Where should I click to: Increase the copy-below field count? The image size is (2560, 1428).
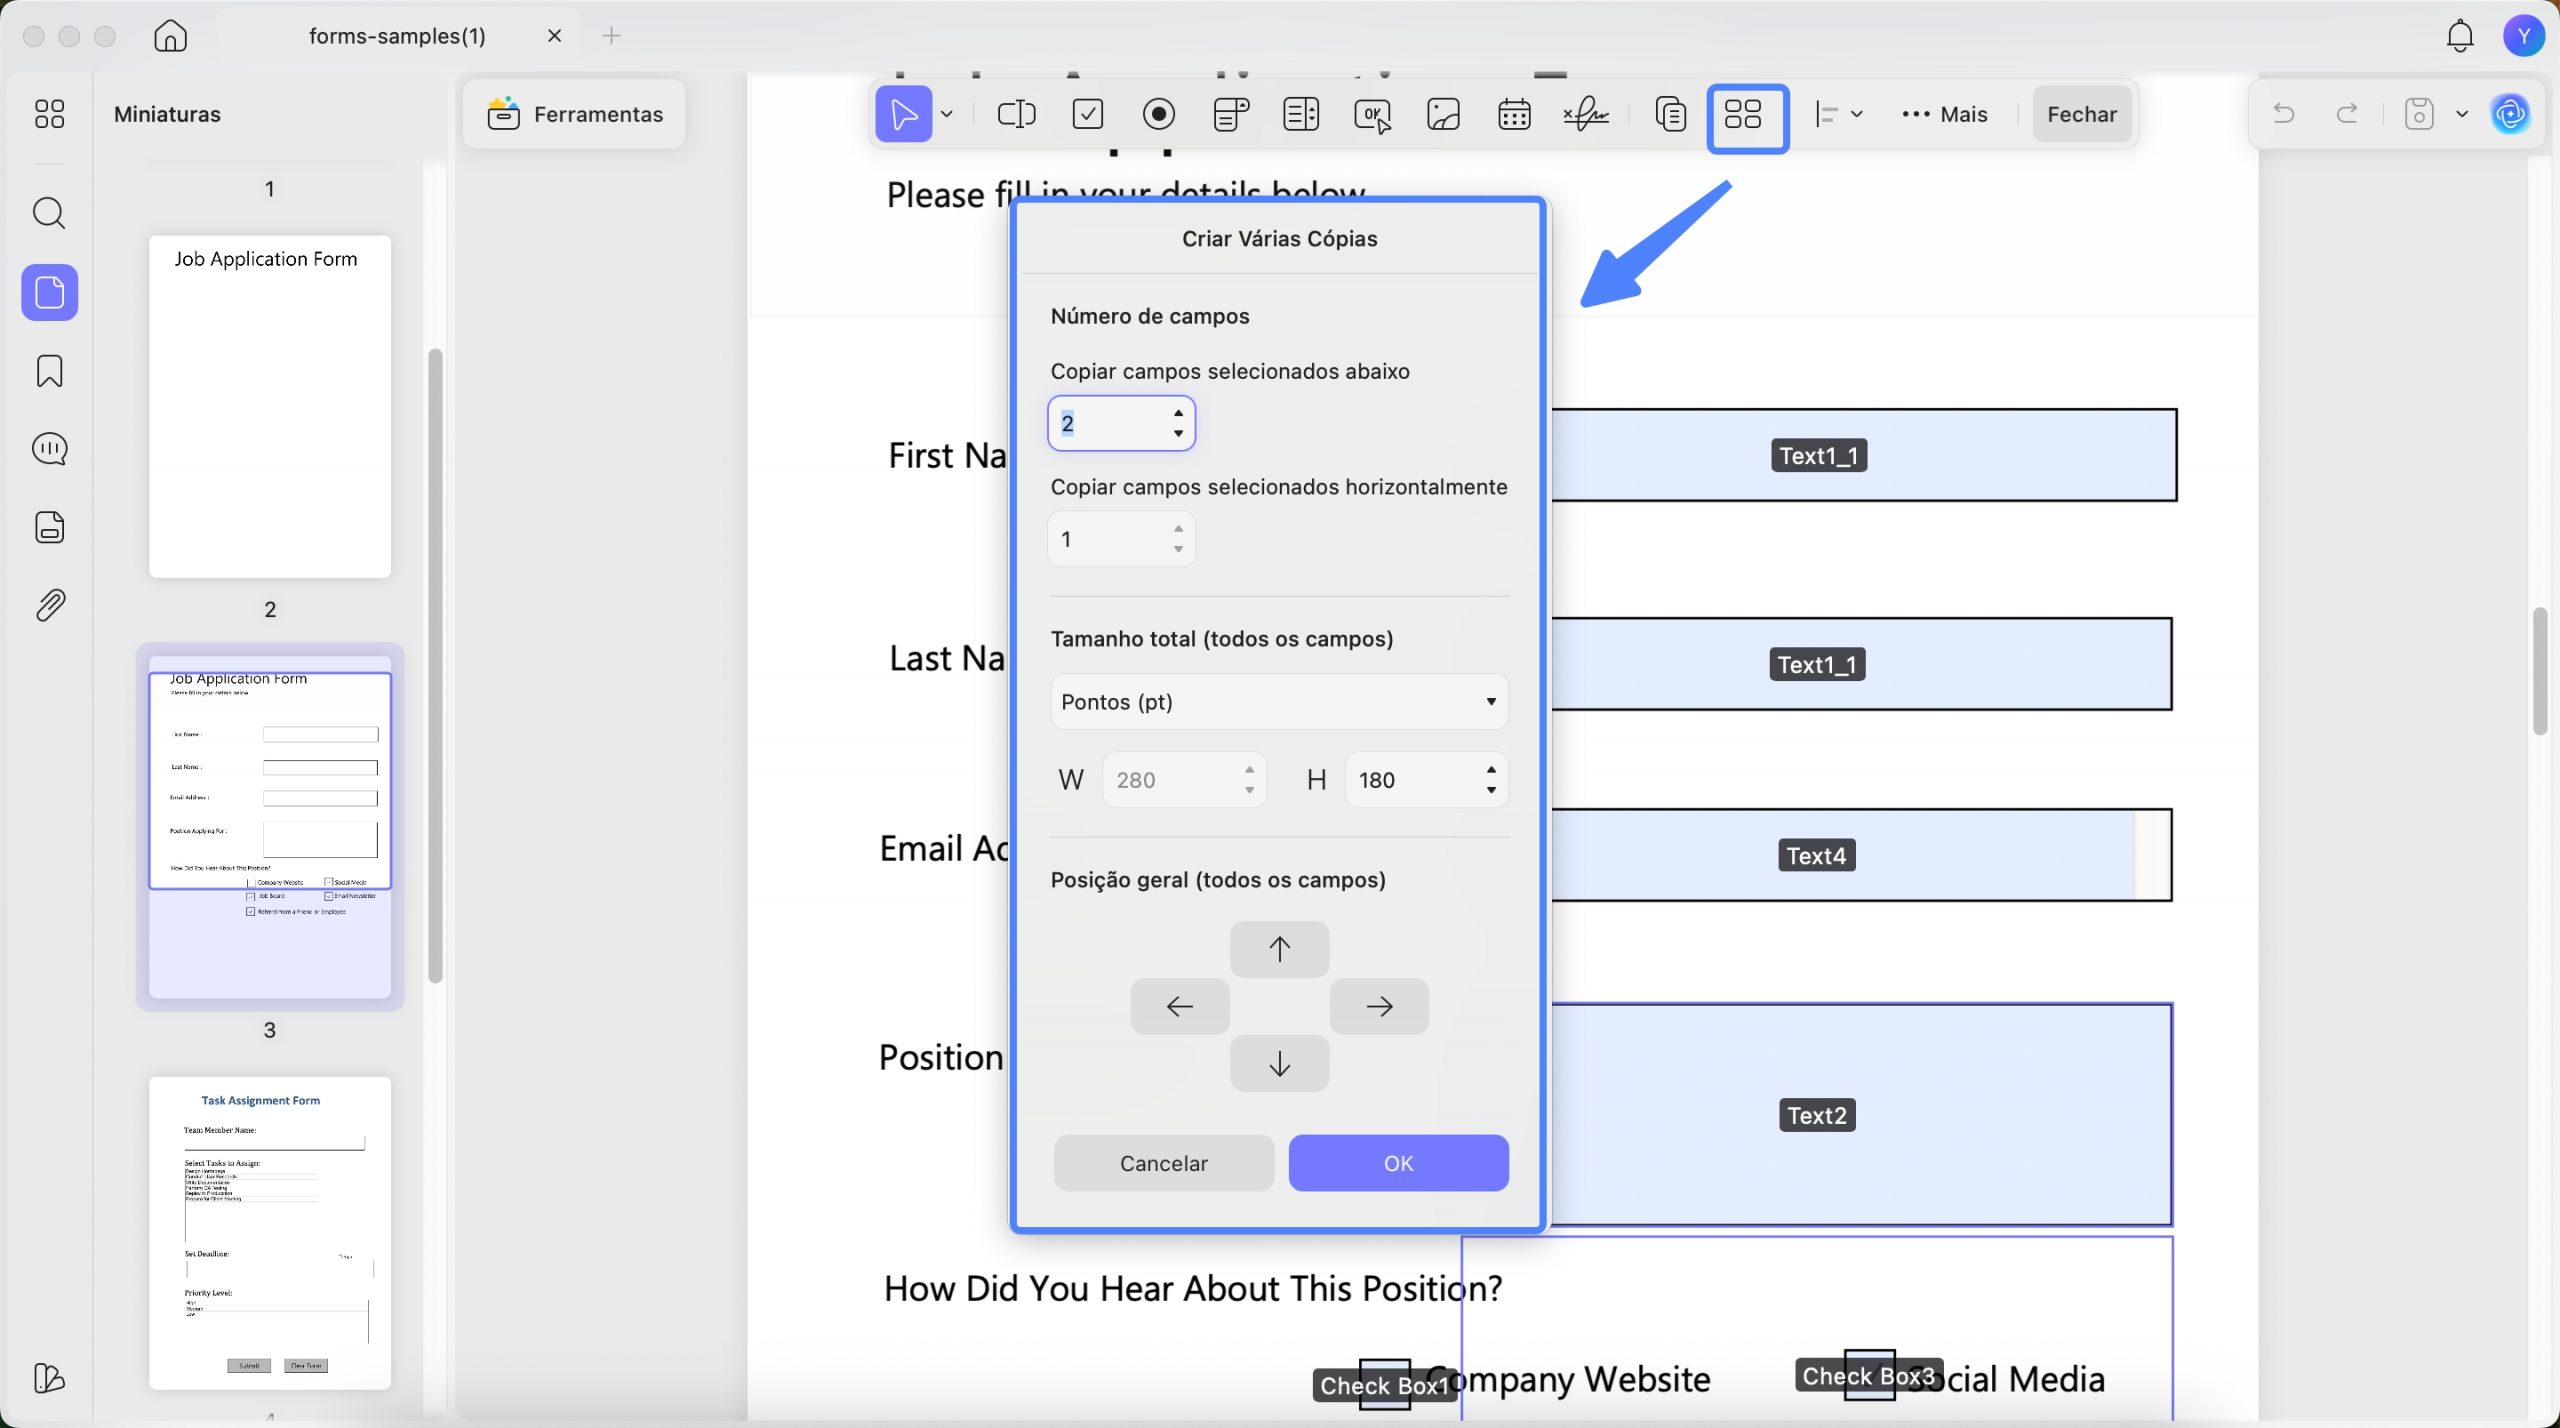pyautogui.click(x=1178, y=413)
